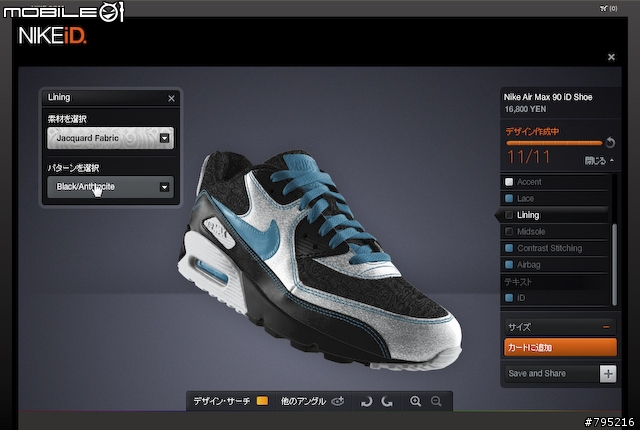Close the NIKEiD customizer window
This screenshot has height=430, width=640.
611,57
